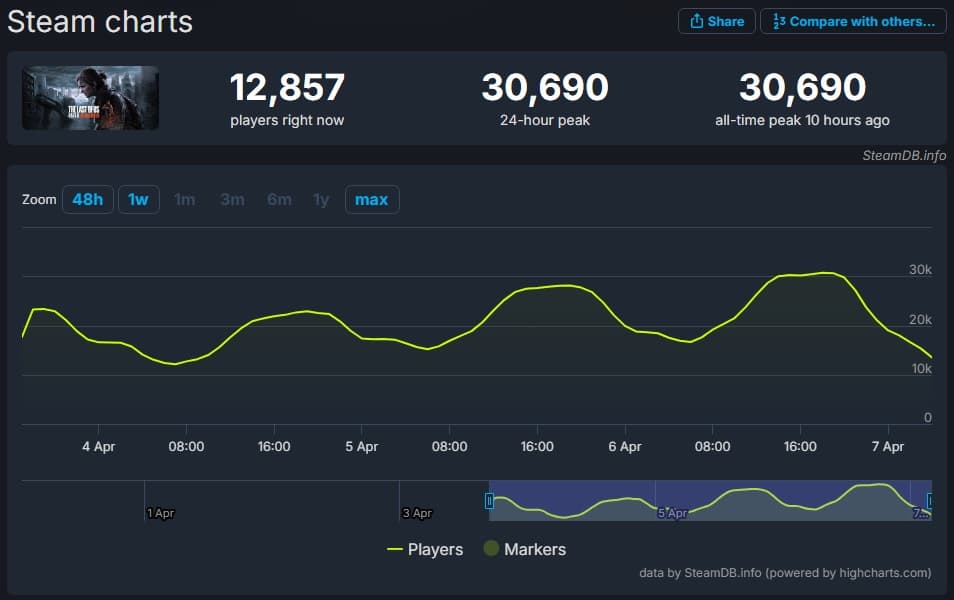Select the 1y zoom option

(x=321, y=200)
